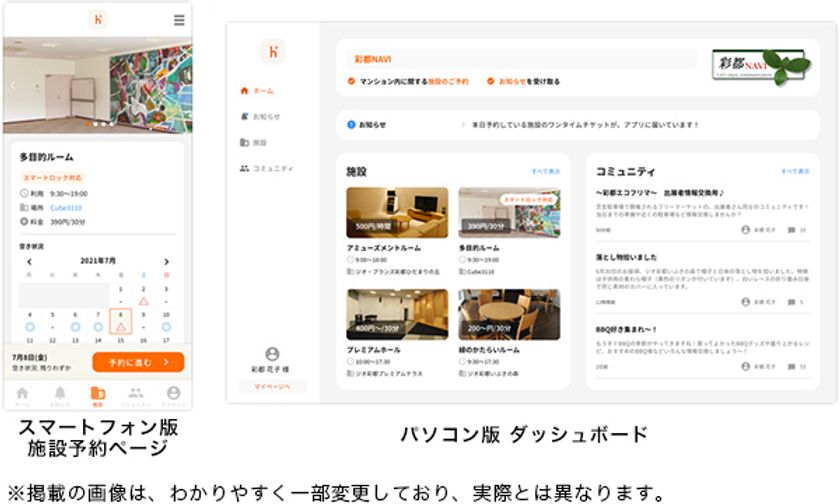The image size is (840, 504).
Task: Tap the Cube3110 location link
Action: pos(66,208)
